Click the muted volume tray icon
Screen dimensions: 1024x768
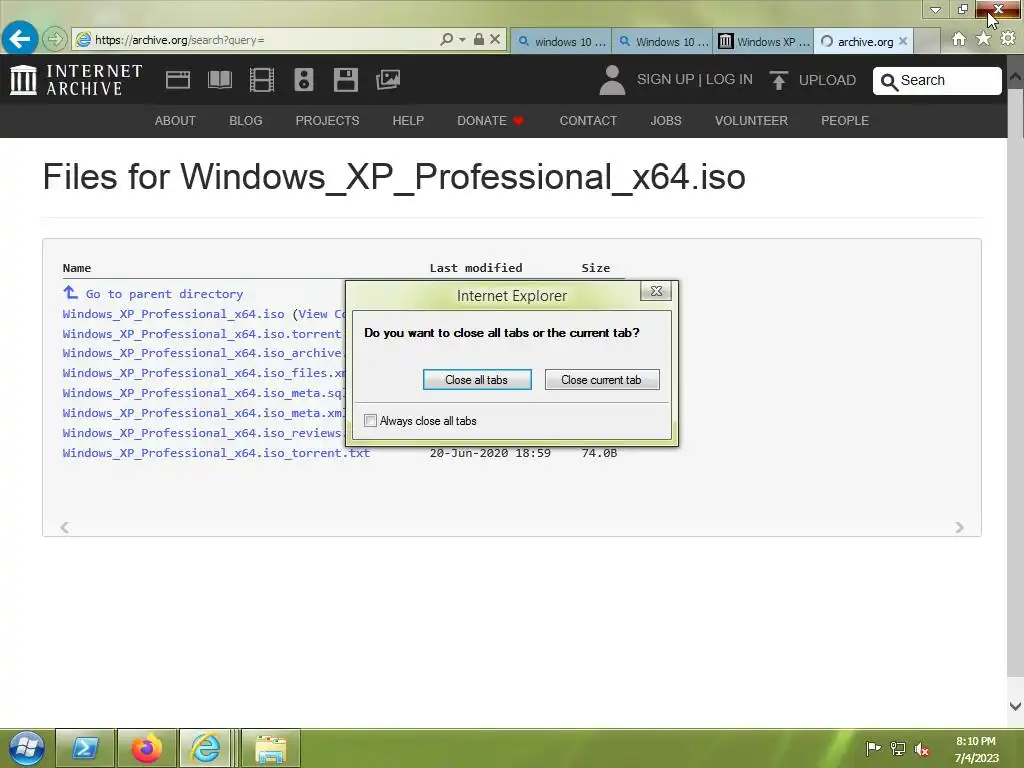coord(921,749)
